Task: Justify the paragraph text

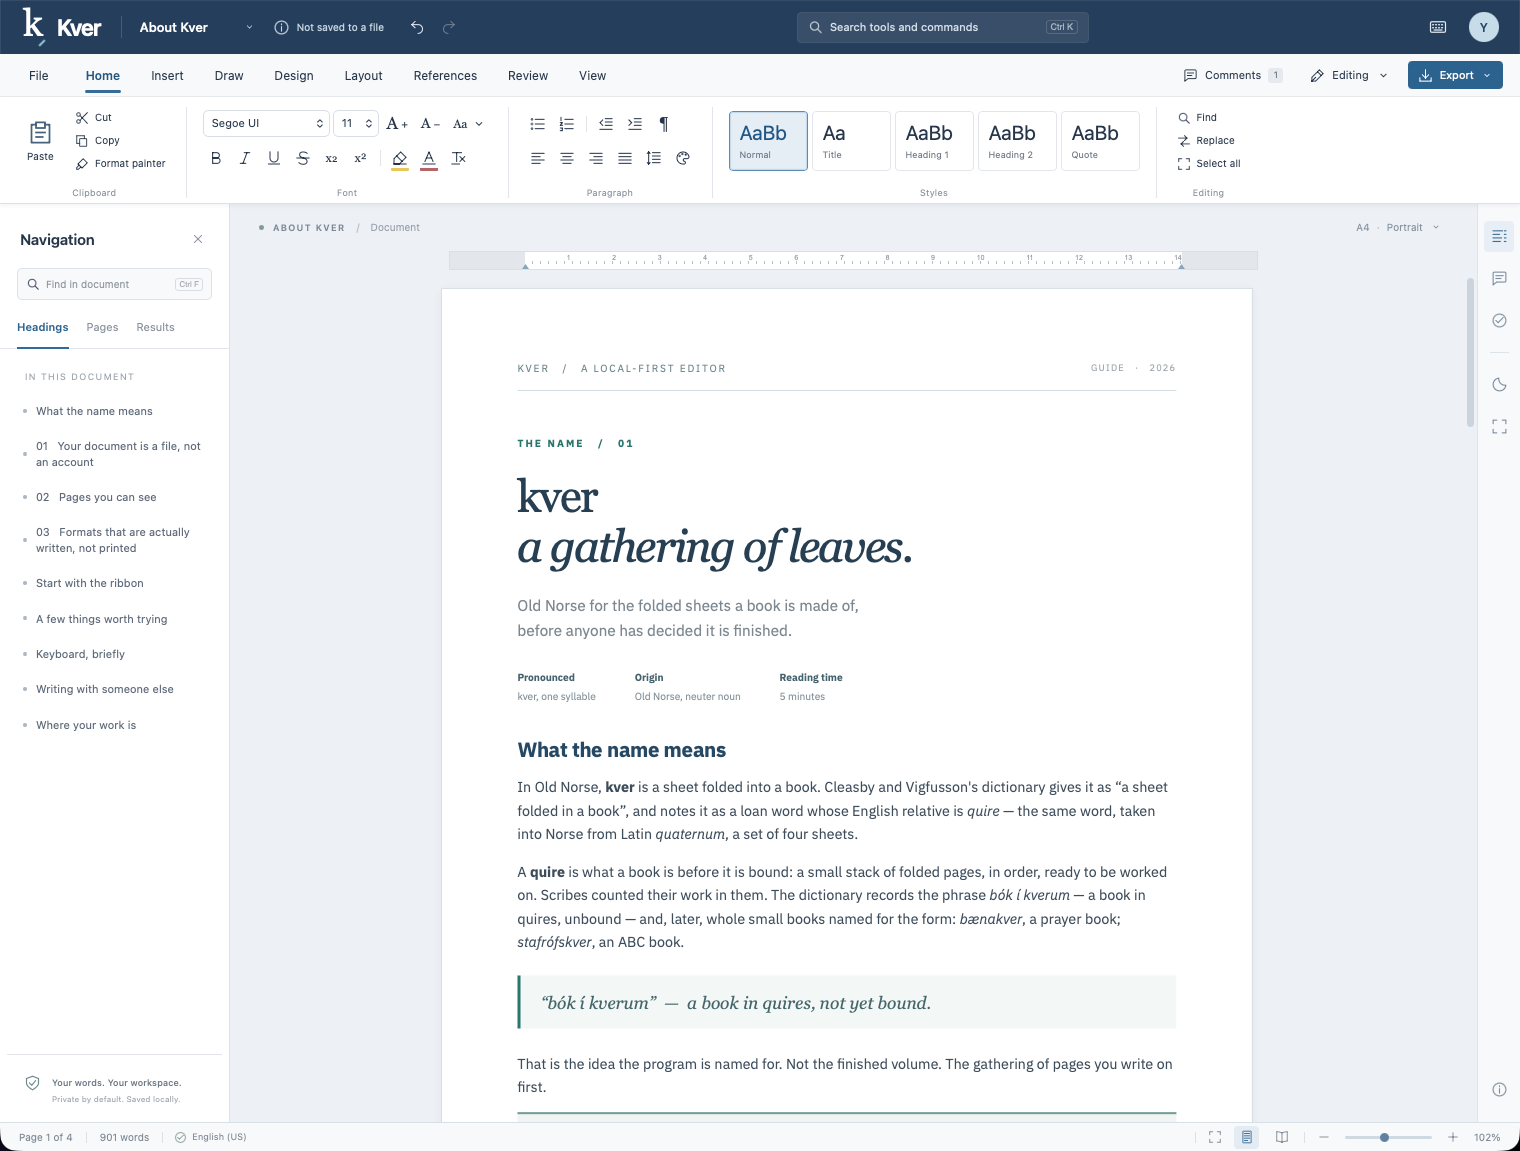Action: tap(624, 158)
